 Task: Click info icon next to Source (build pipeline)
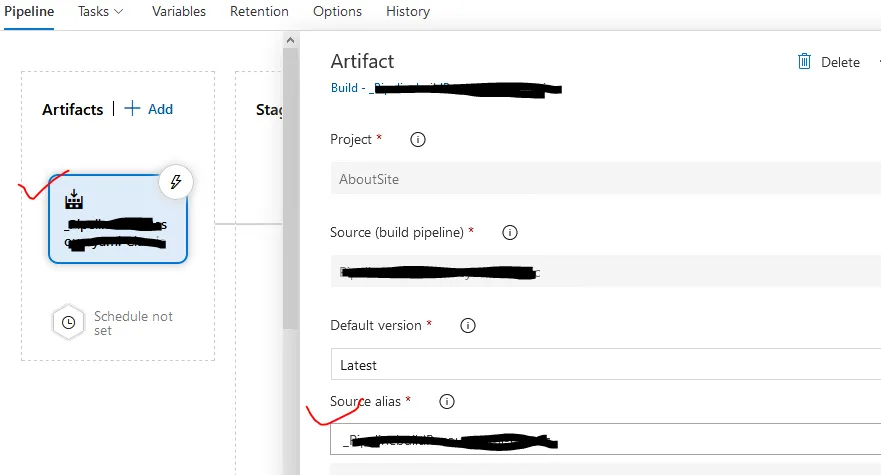(509, 233)
